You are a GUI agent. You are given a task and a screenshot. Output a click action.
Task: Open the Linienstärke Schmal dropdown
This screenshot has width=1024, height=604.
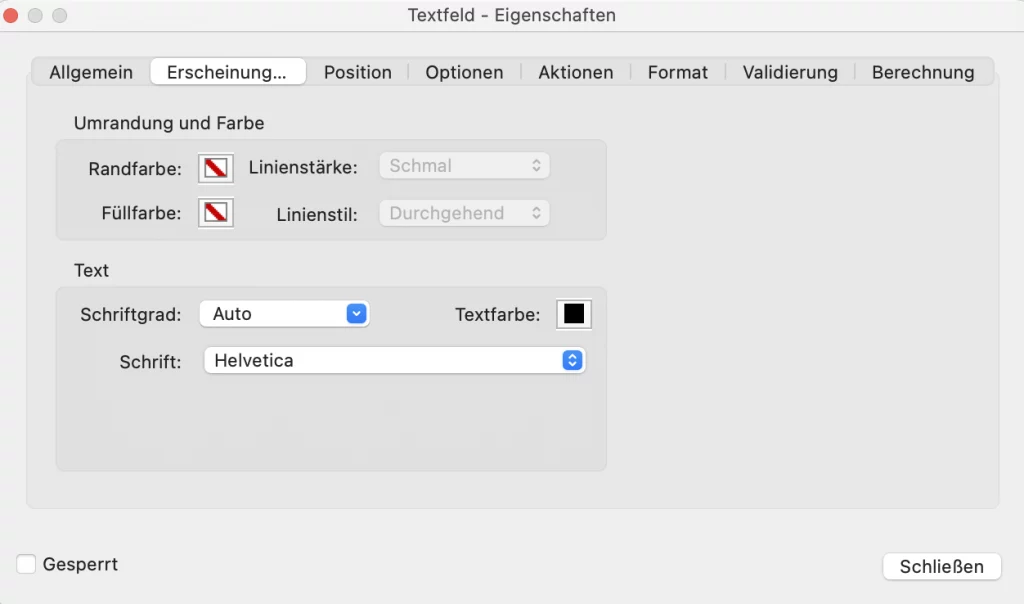(x=464, y=166)
